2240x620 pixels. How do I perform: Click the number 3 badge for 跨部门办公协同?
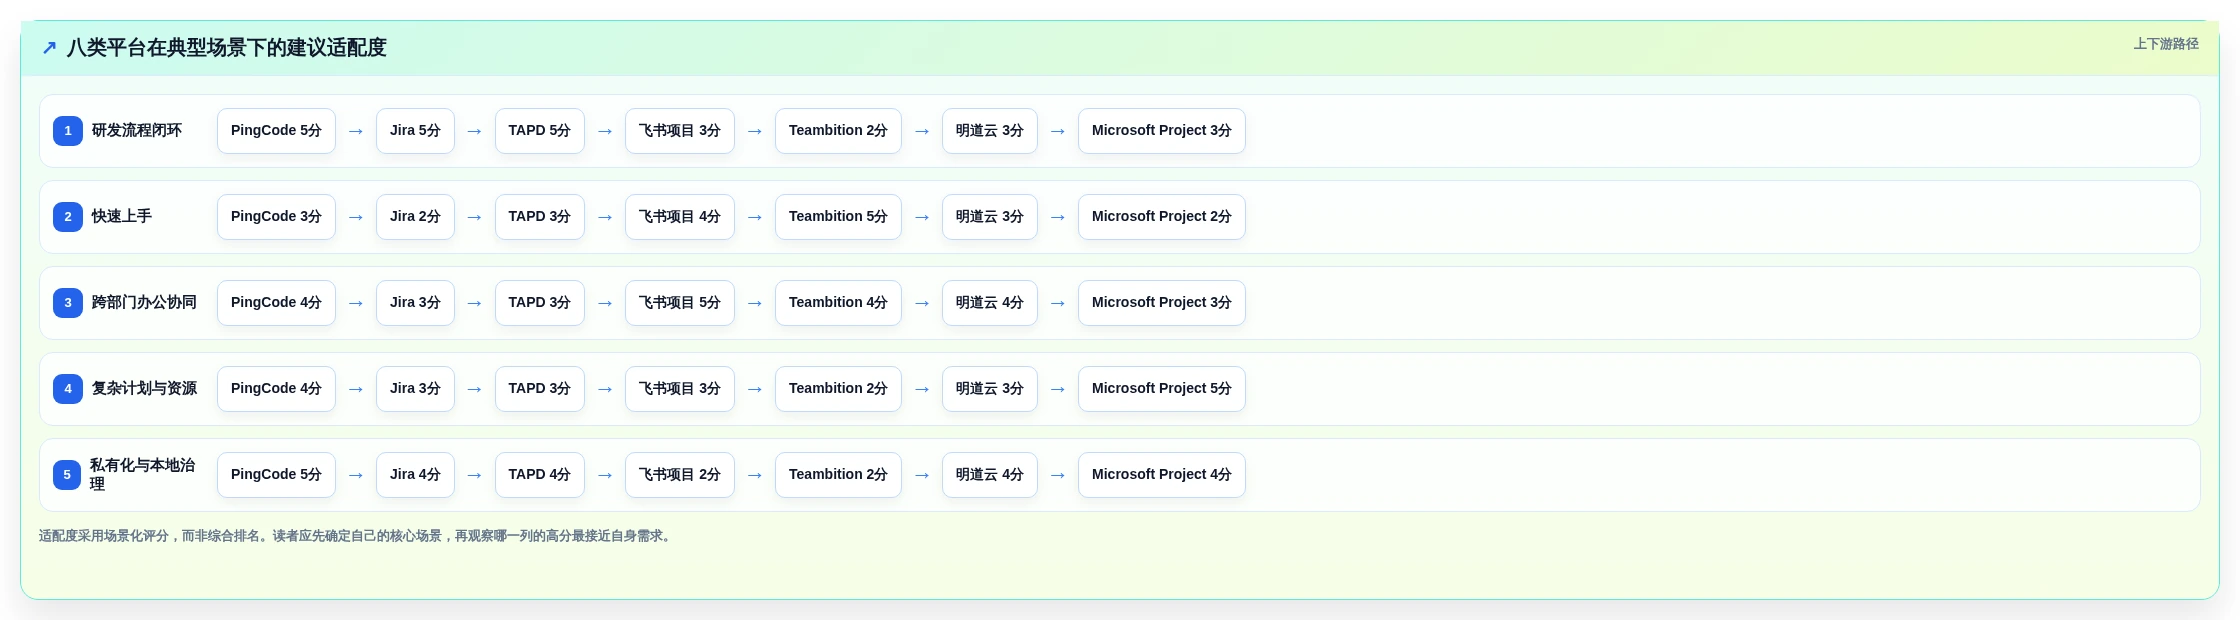[68, 303]
